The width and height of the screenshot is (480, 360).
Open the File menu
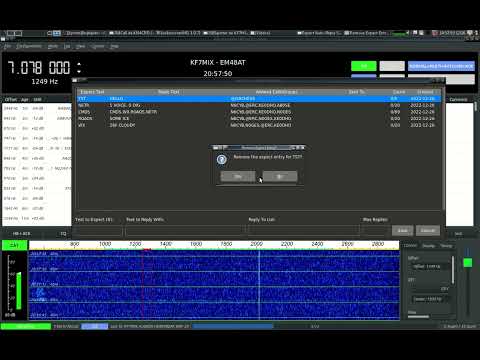7,46
